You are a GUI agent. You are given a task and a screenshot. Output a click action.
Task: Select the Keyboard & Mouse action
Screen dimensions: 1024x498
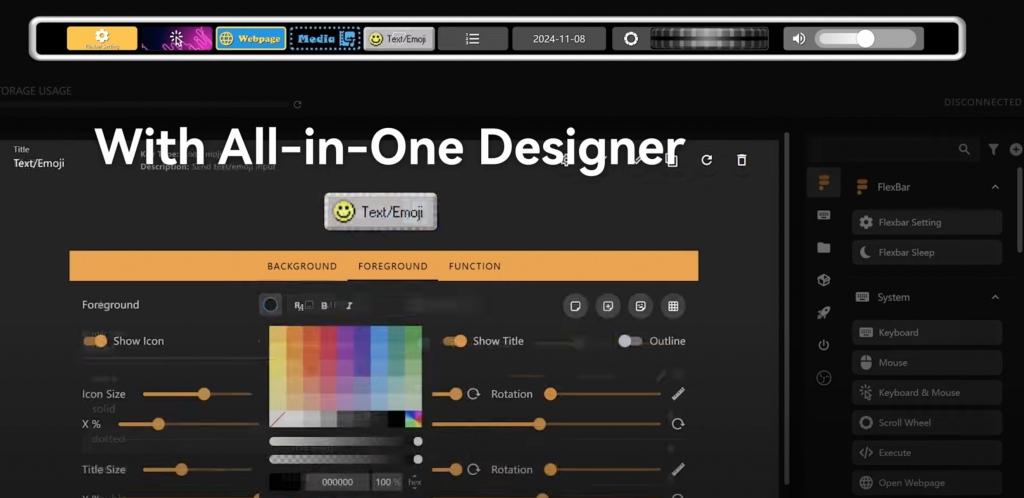point(927,392)
